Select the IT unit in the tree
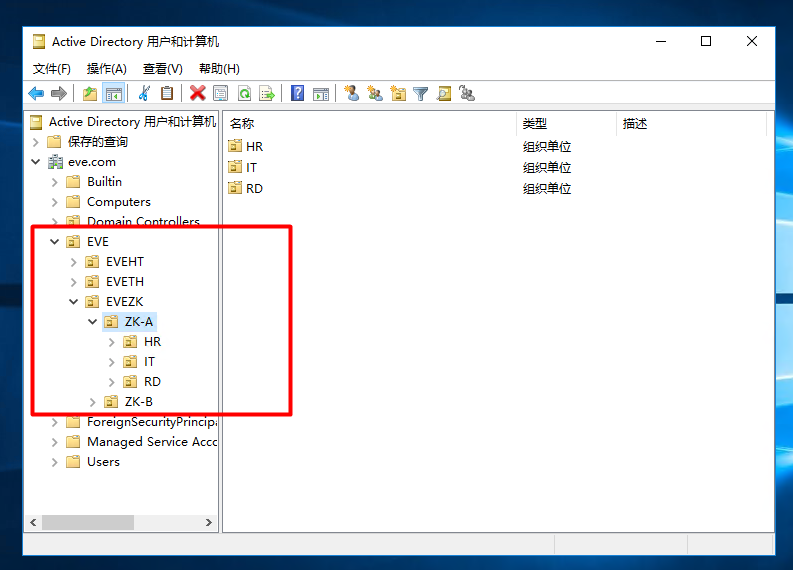The image size is (793, 570). click(x=149, y=362)
